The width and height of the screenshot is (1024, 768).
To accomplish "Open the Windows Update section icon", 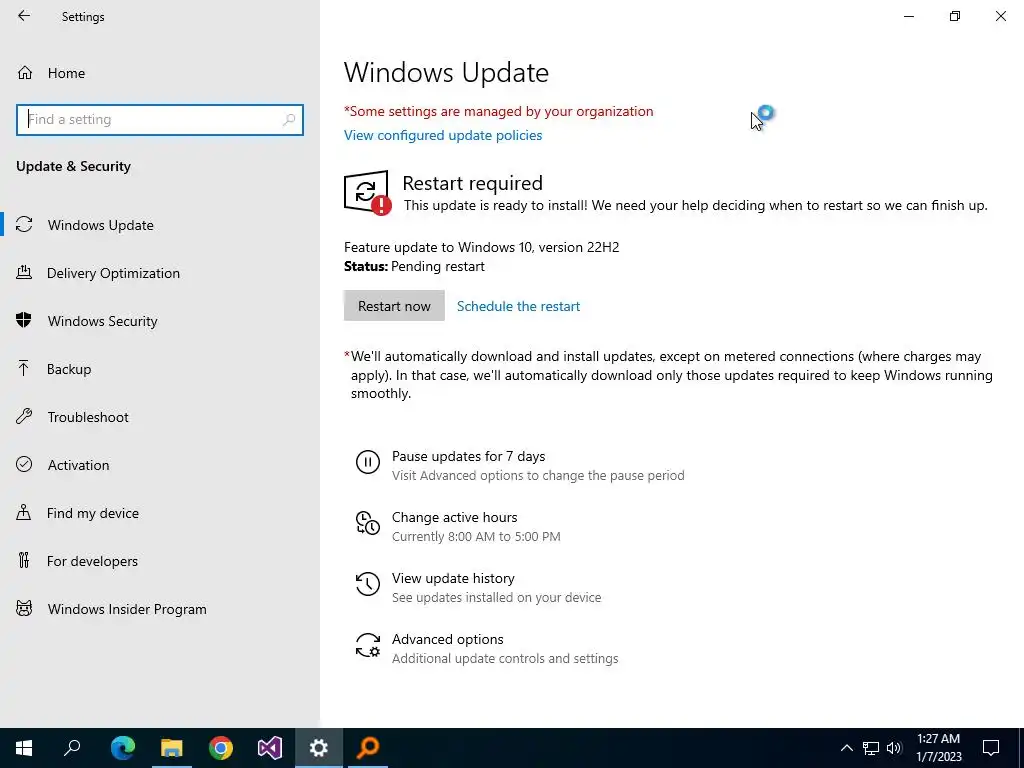I will (24, 225).
